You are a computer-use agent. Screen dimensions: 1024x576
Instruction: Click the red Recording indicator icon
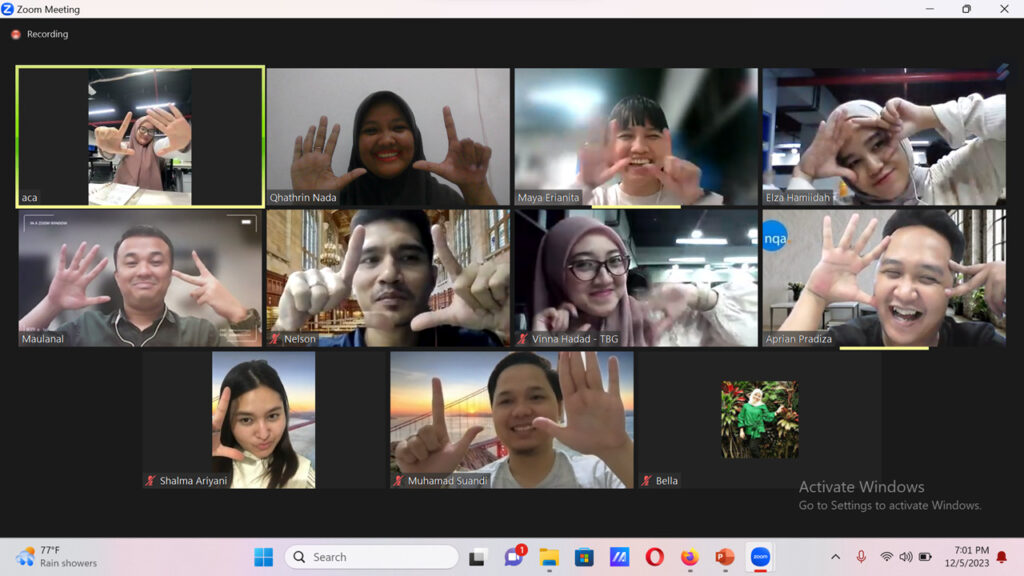[16, 34]
